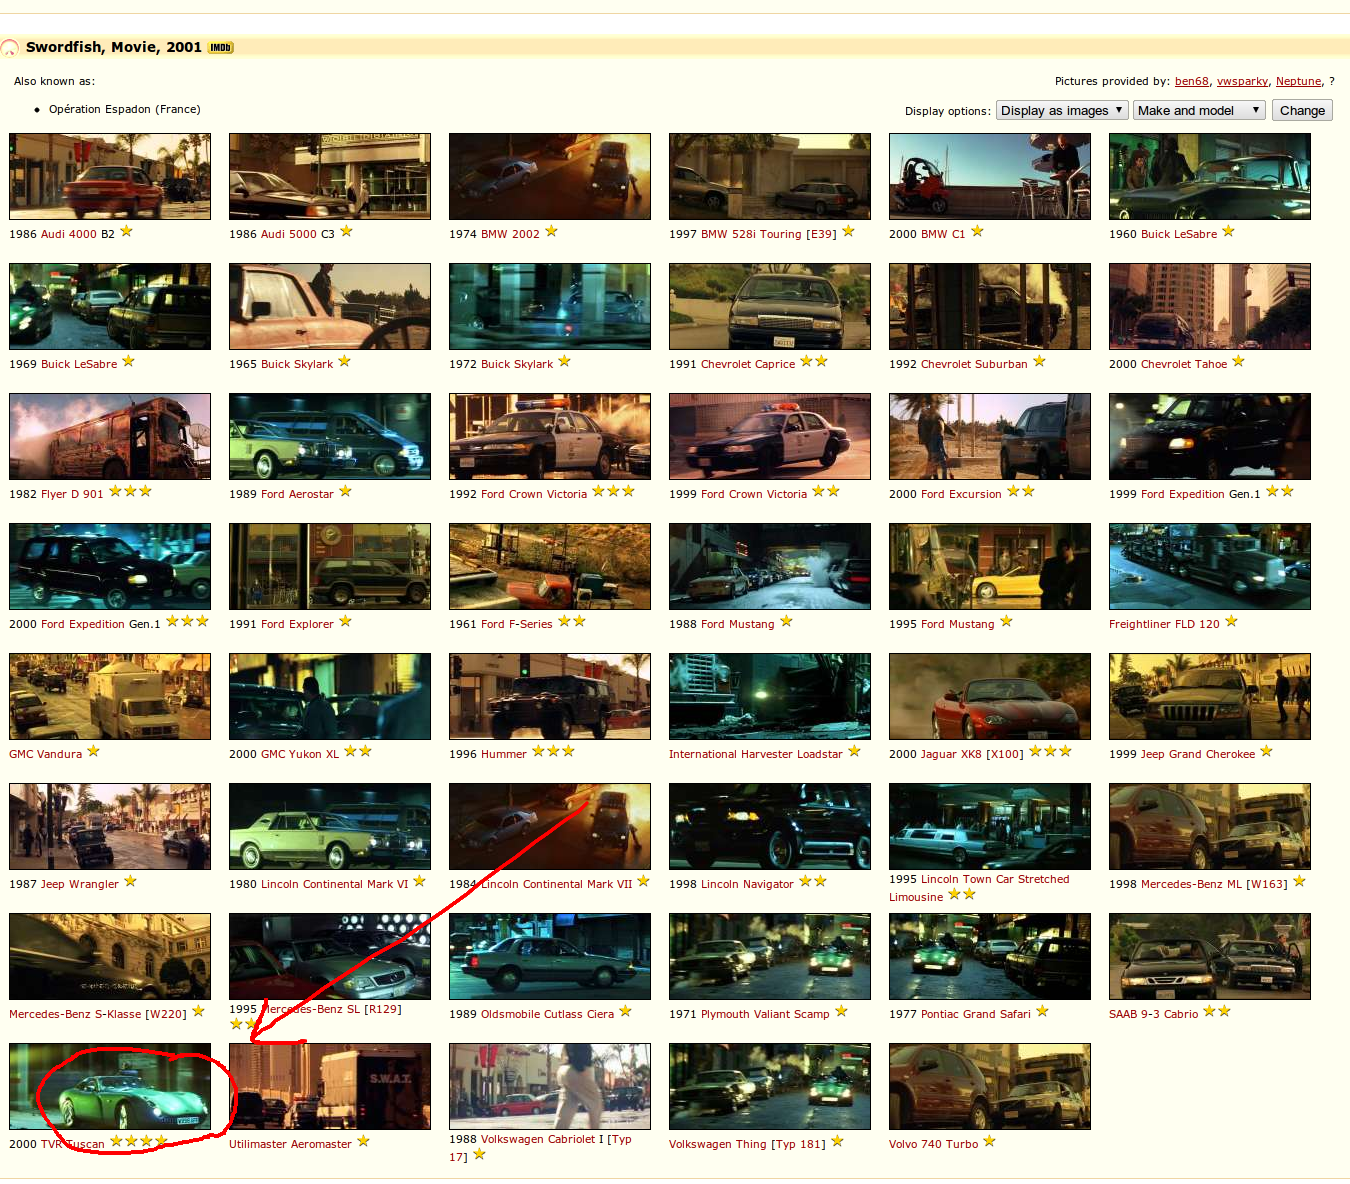Click 'Crown Victoria' link for the 1999 Ford
The height and width of the screenshot is (1184, 1350).
767,494
